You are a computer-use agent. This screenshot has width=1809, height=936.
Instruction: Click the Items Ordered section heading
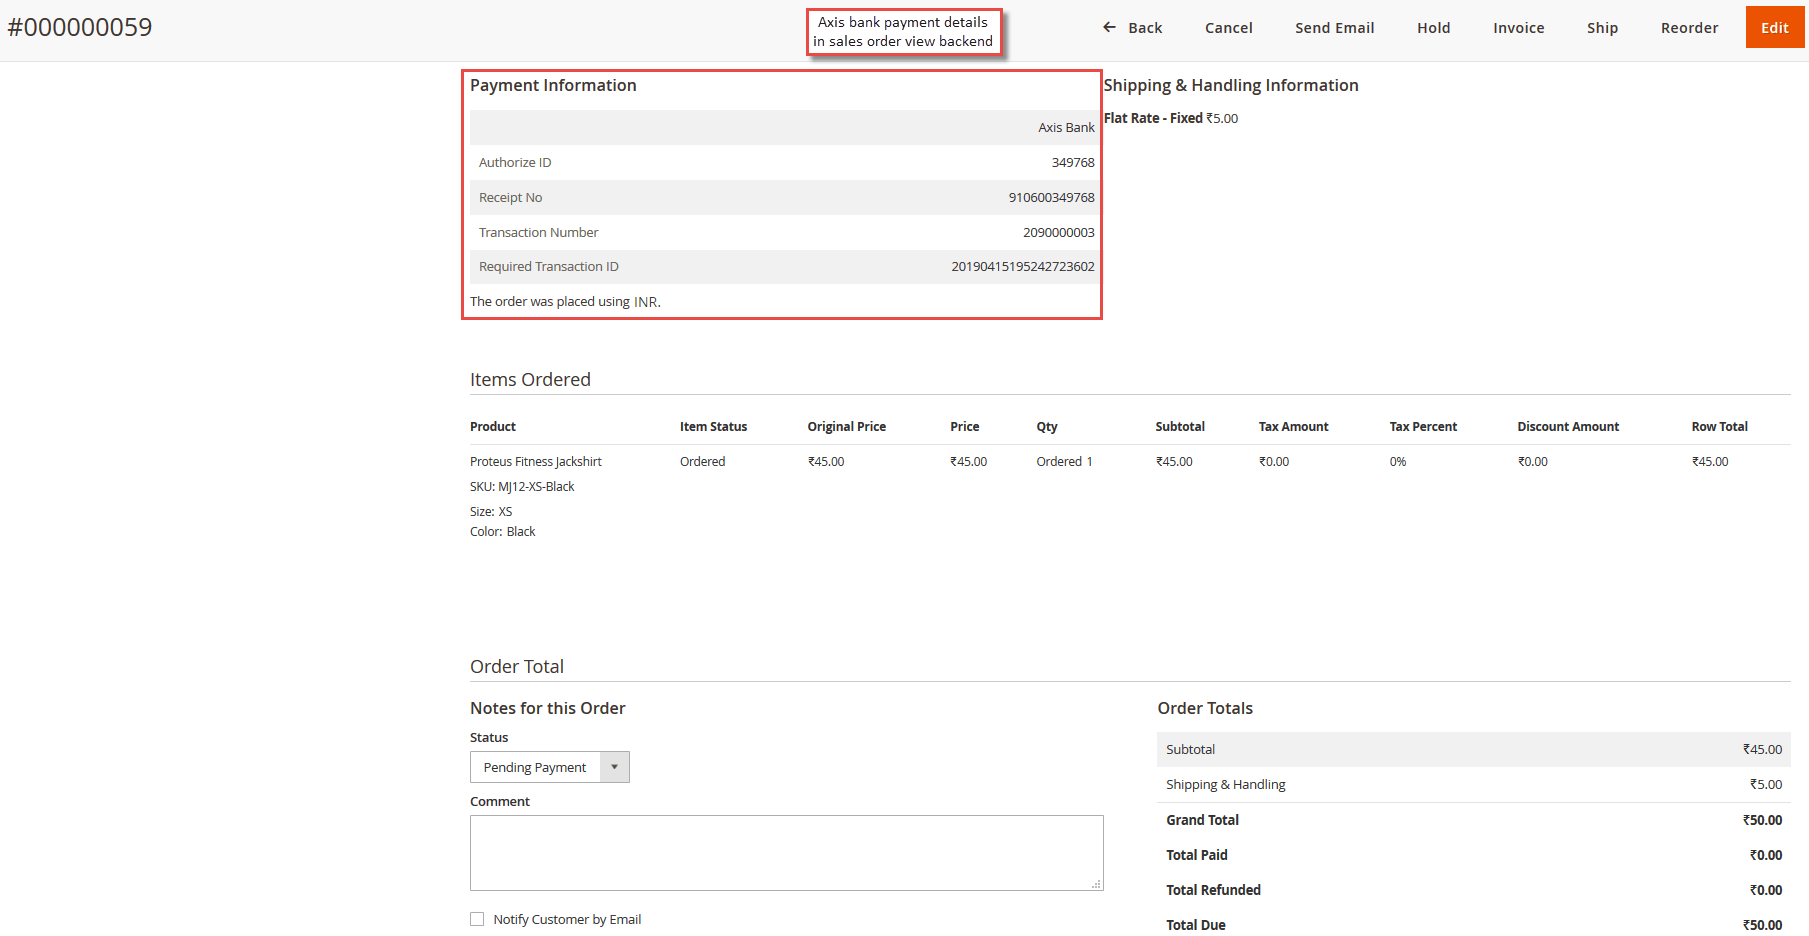point(530,379)
